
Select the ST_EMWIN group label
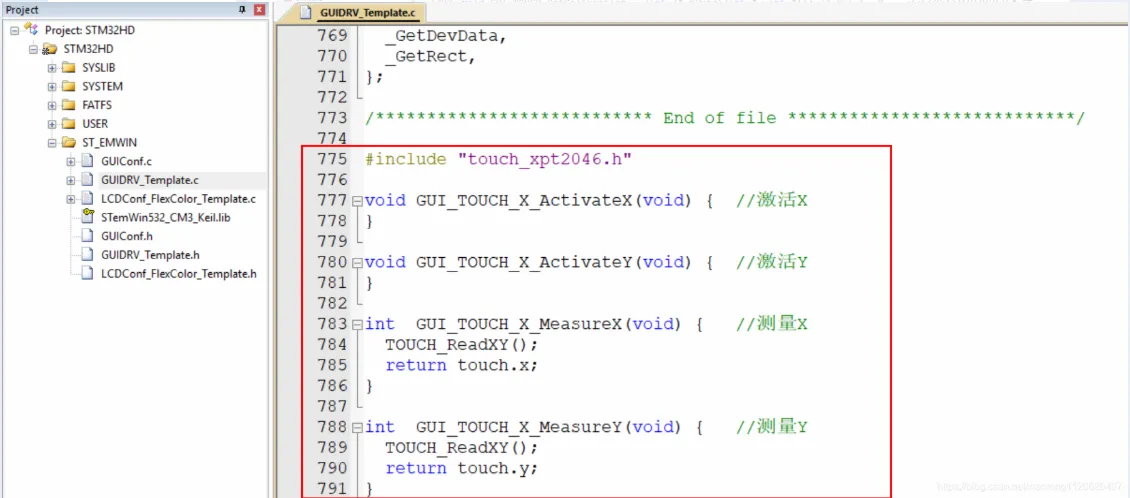point(108,143)
